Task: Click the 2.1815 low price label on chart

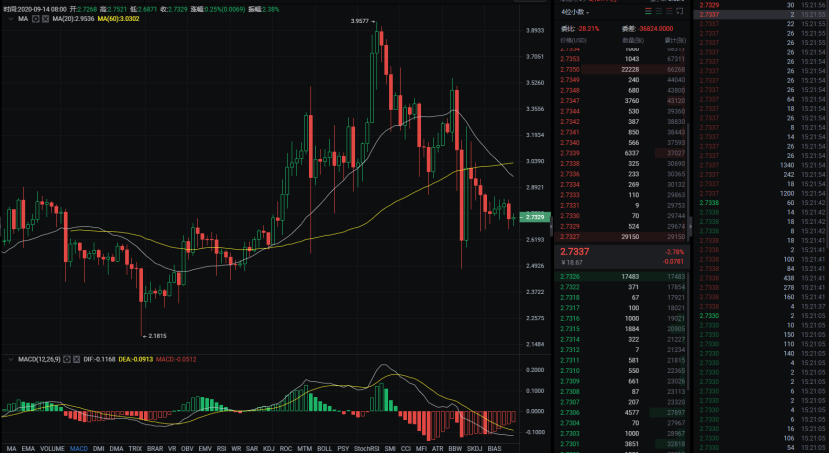Action: click(x=156, y=336)
